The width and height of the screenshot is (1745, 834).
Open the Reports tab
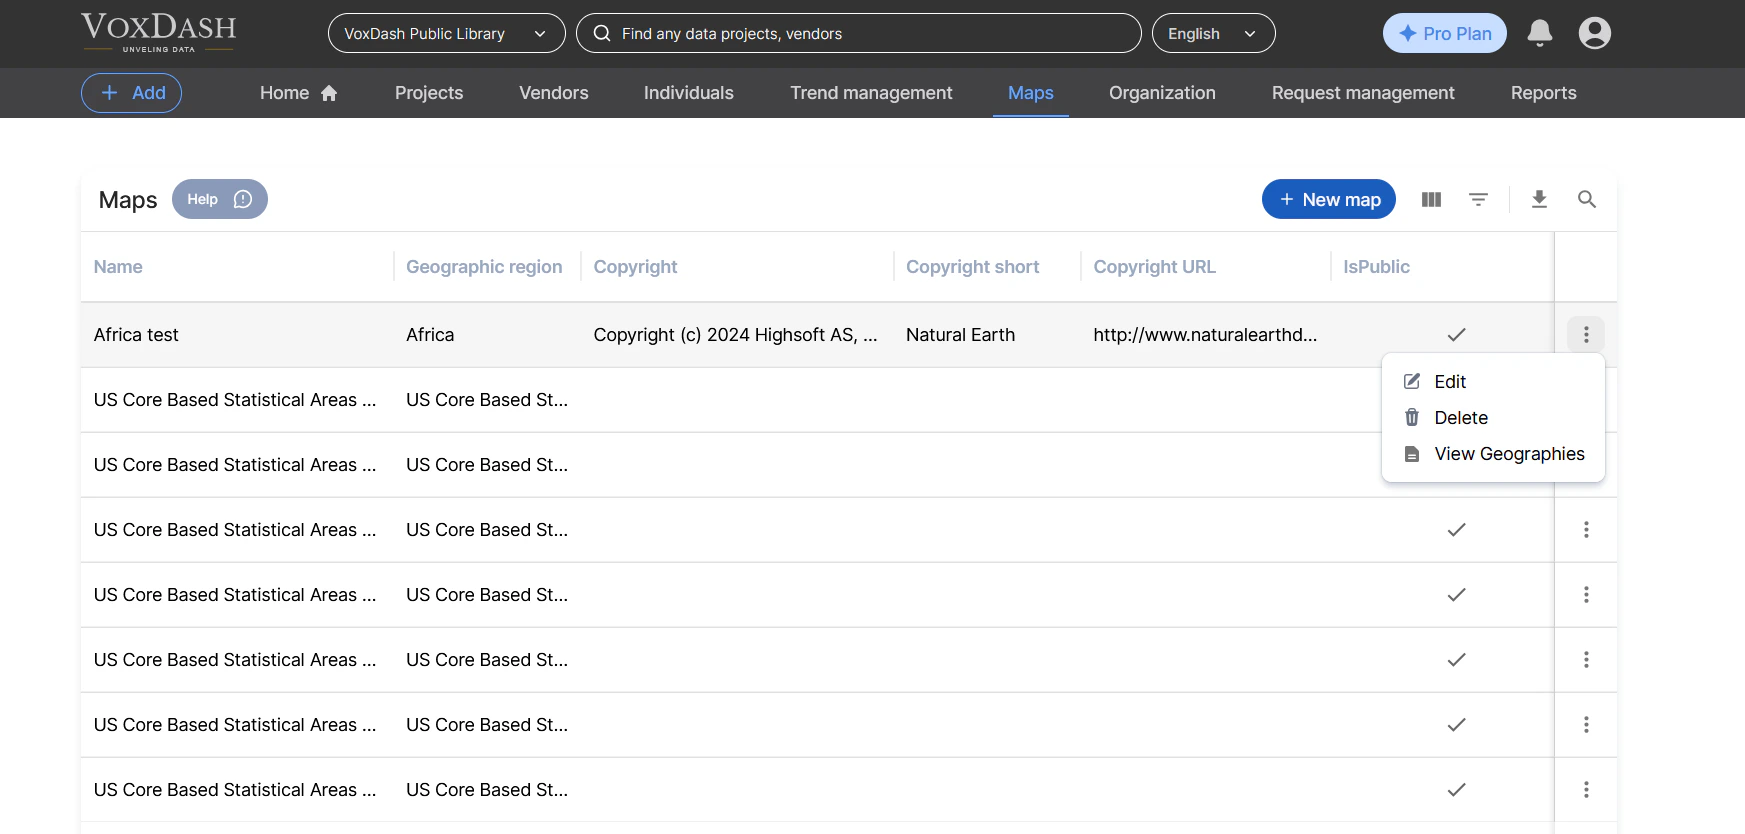[1543, 93]
